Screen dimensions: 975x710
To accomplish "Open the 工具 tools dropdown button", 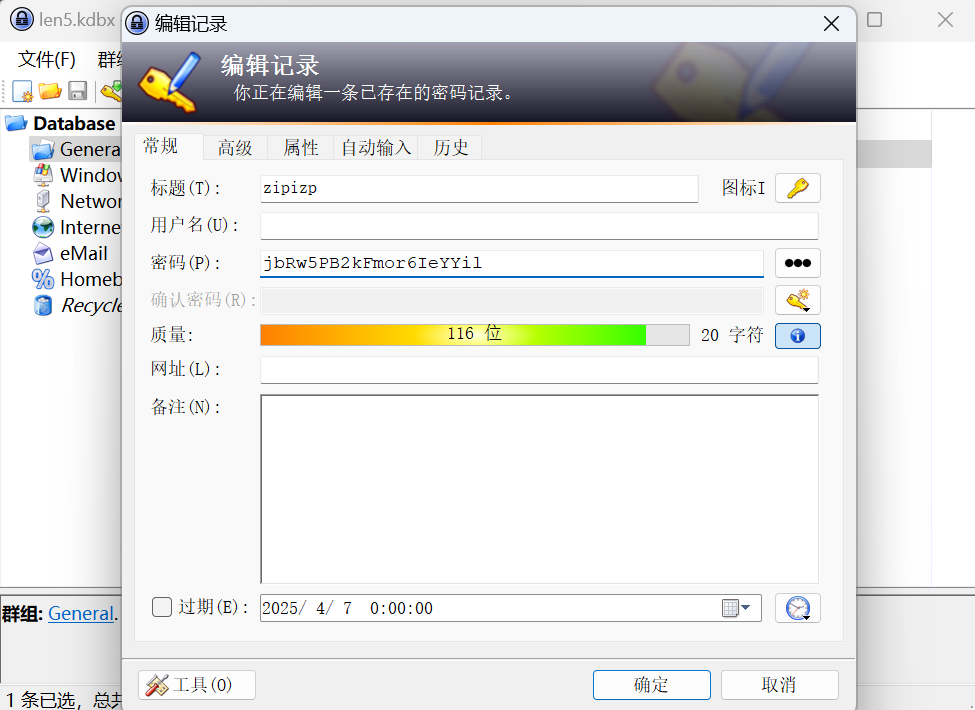I will (x=196, y=685).
